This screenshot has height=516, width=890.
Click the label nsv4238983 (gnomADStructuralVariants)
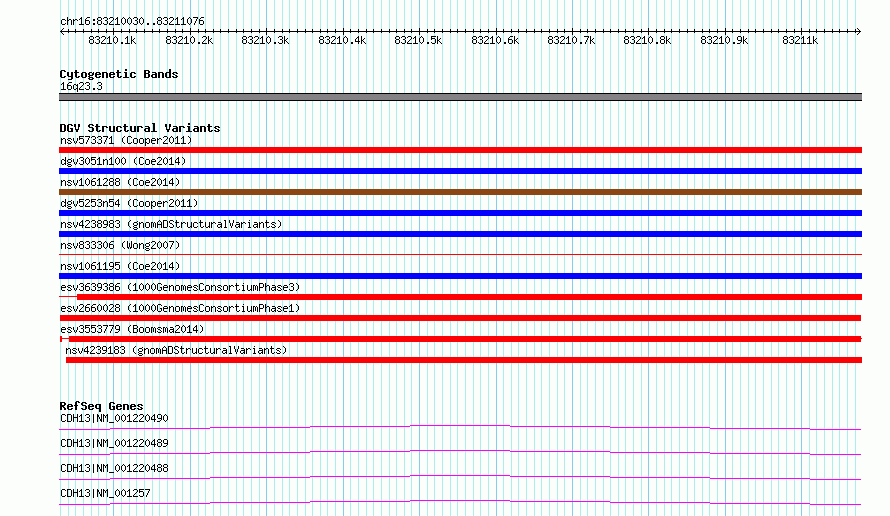(171, 224)
